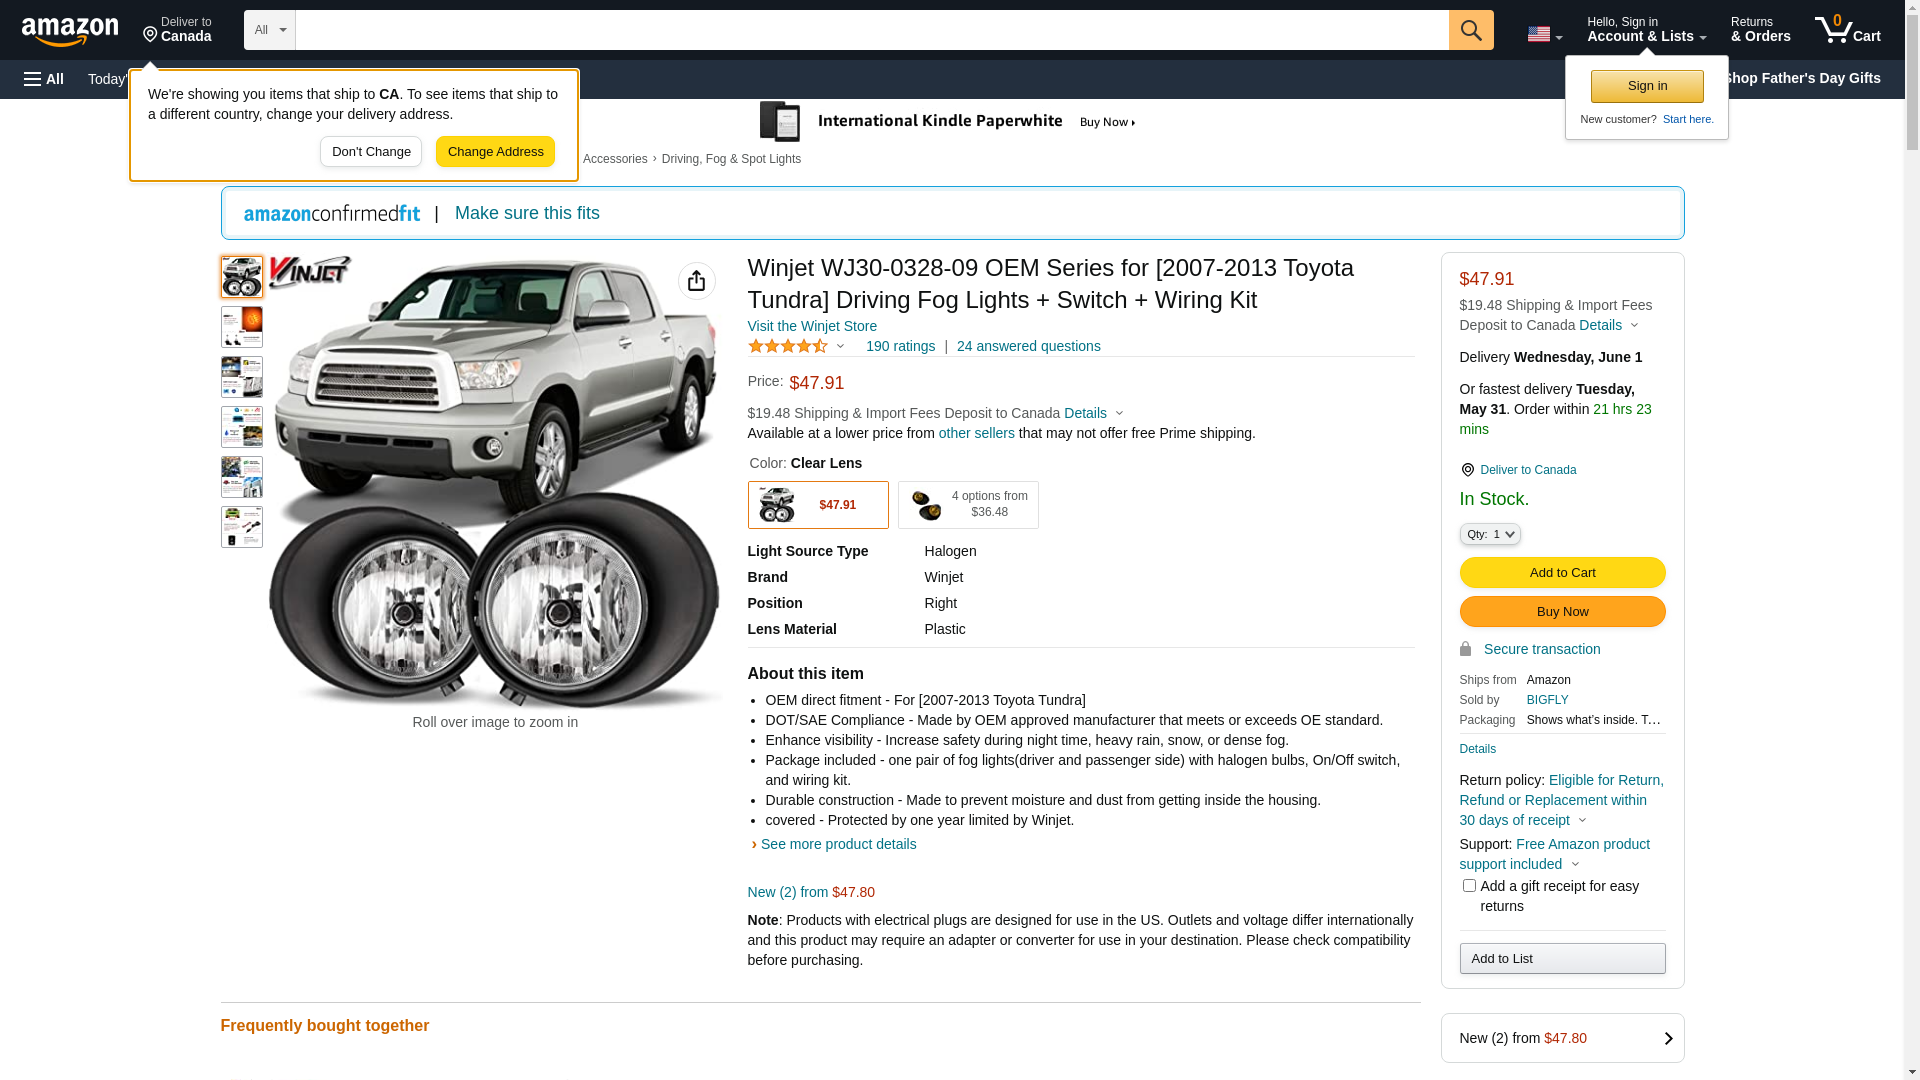Screen dimensions: 1920x1080
Task: Expand the Add to List dropdown
Action: [1561, 958]
